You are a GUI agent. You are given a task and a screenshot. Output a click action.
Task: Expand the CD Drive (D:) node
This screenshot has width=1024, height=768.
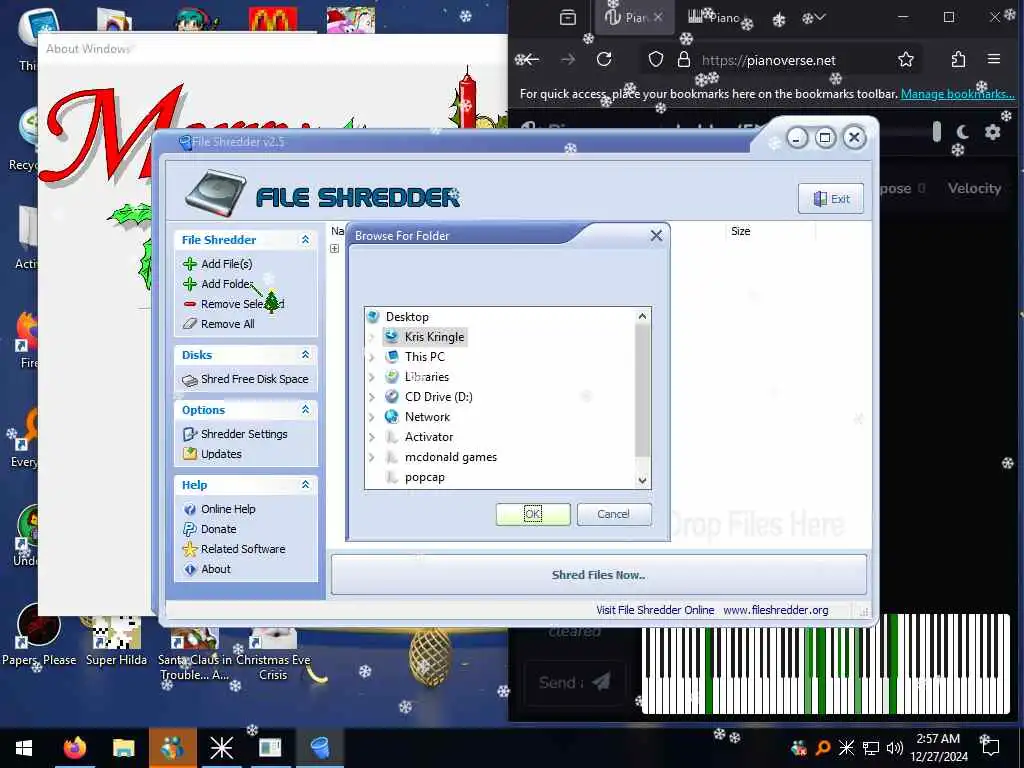[x=372, y=397]
